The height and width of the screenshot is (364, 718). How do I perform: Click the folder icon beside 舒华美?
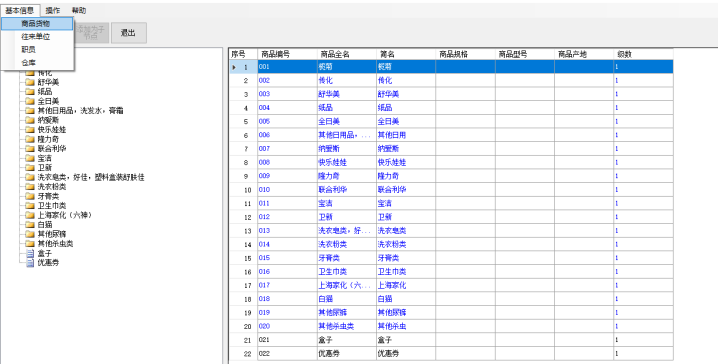pos(30,82)
